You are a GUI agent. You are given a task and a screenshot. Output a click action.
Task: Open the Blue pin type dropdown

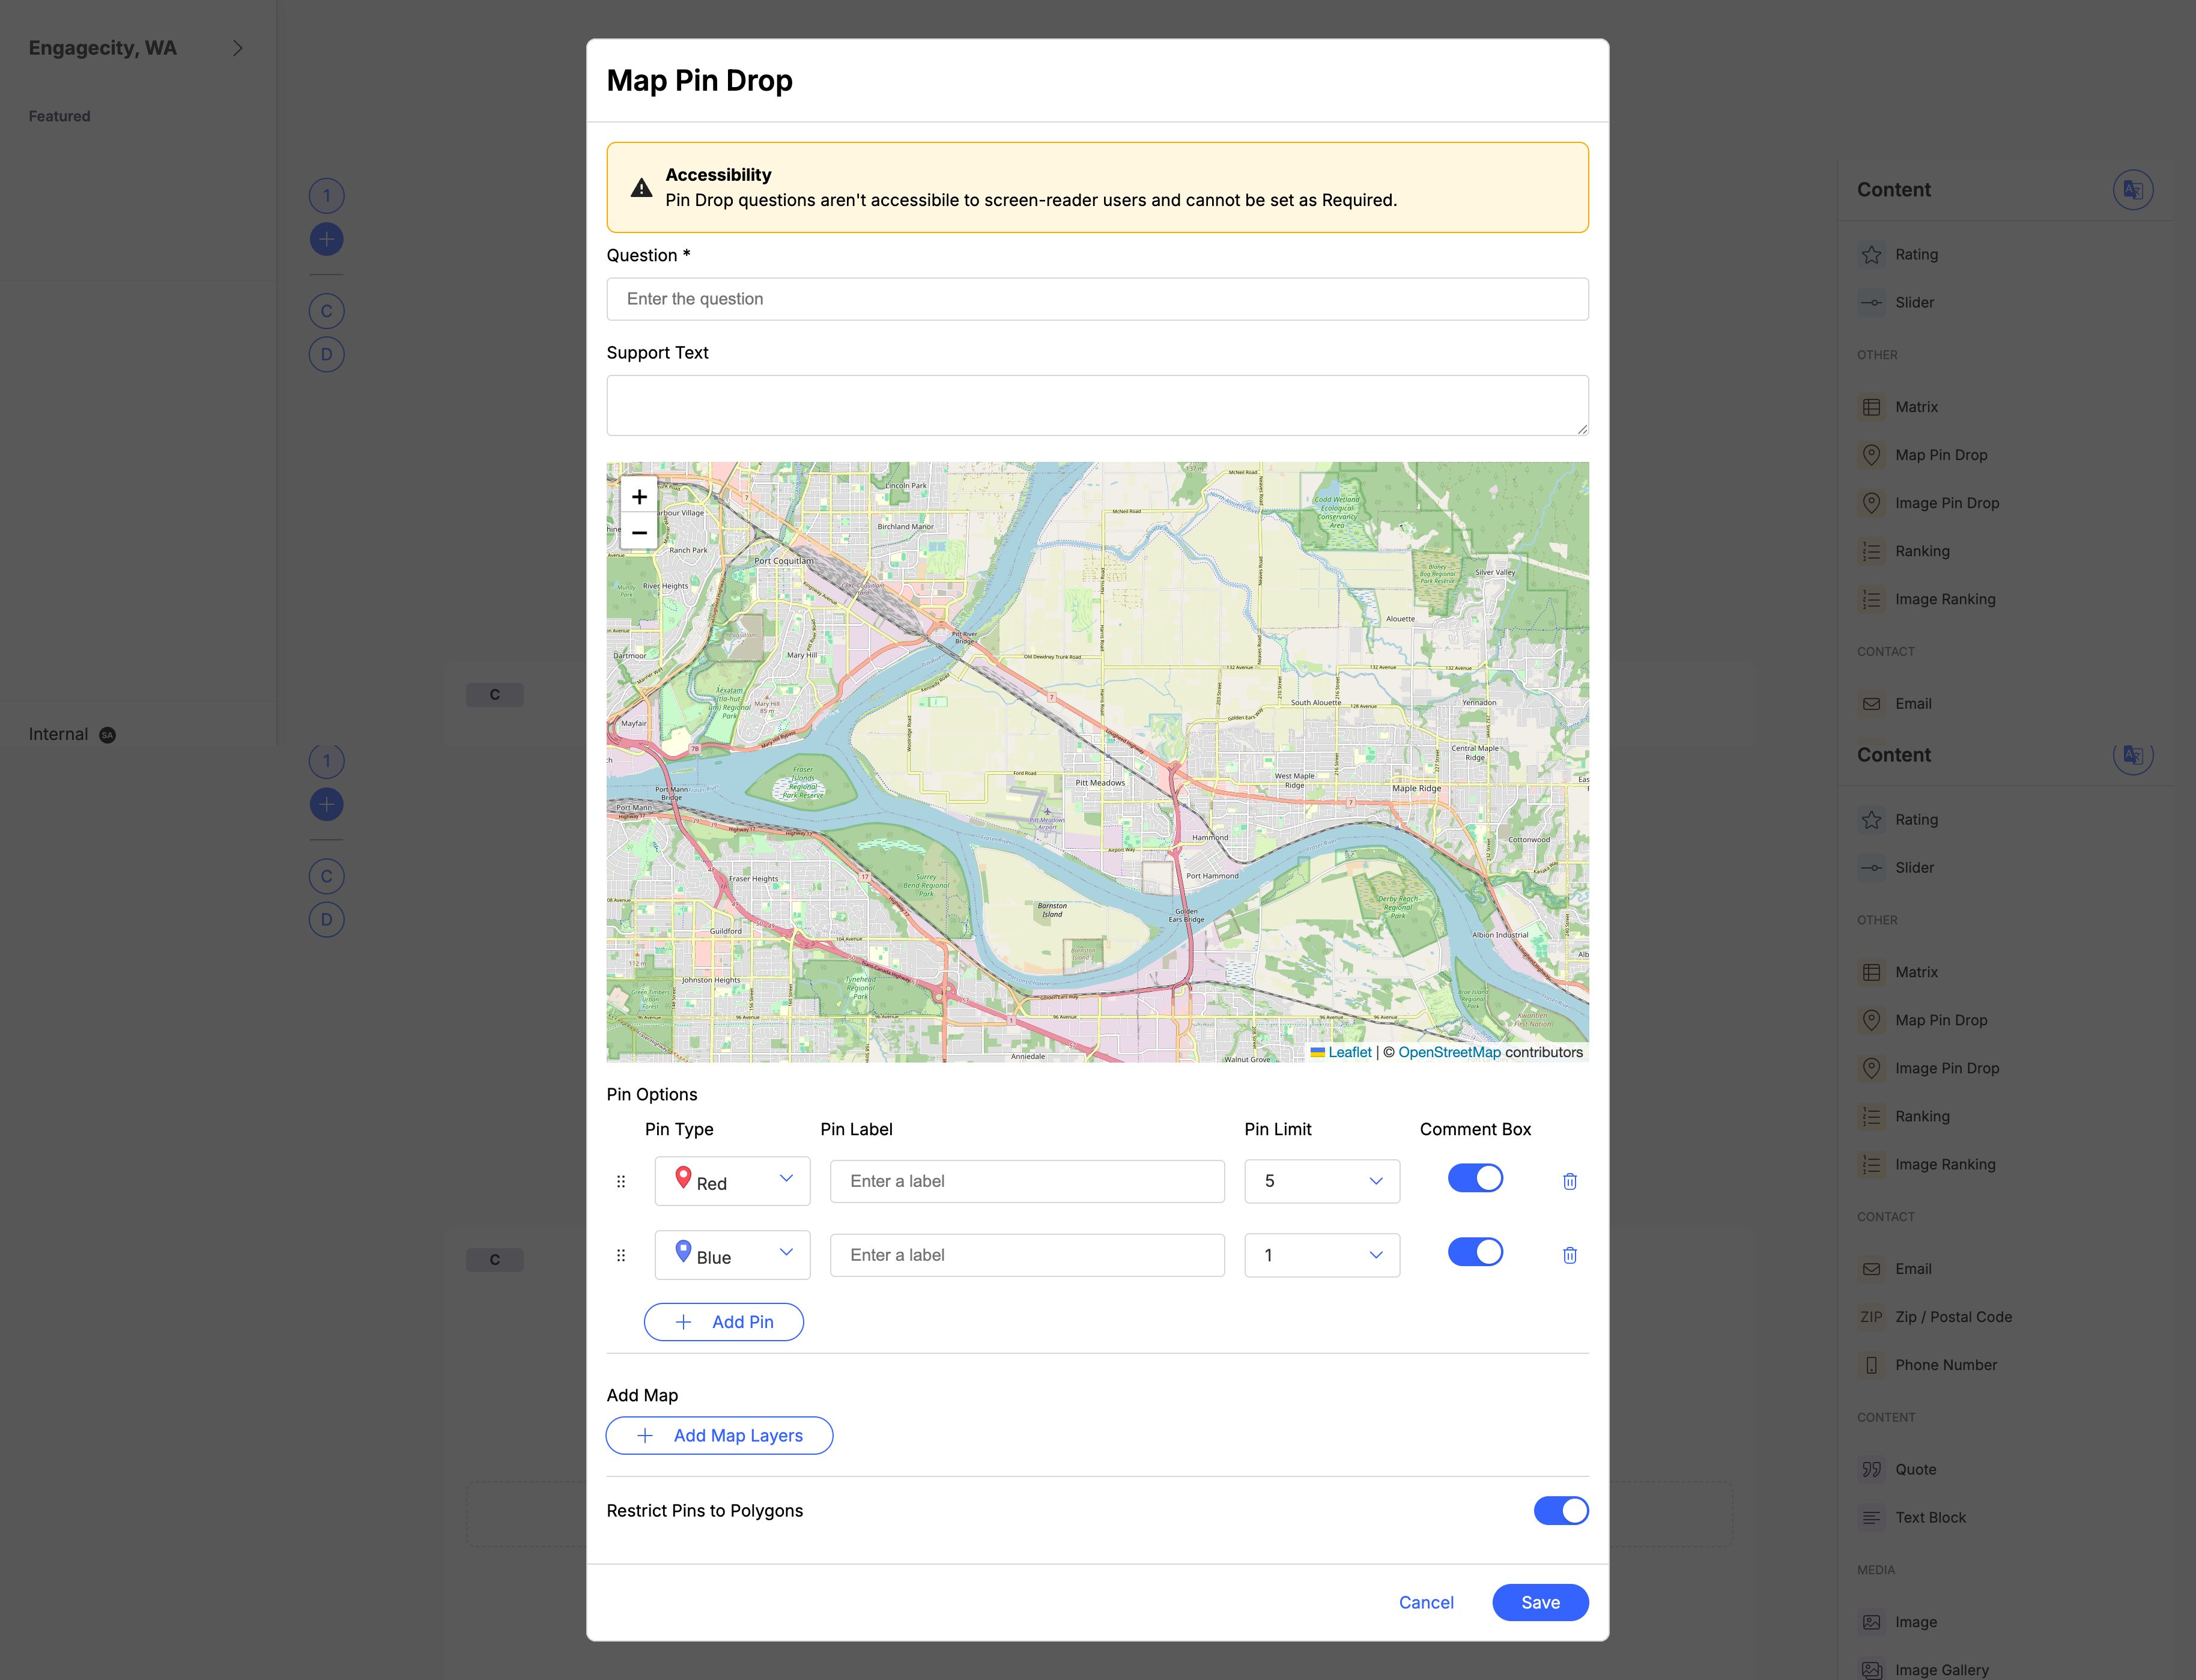[x=732, y=1255]
